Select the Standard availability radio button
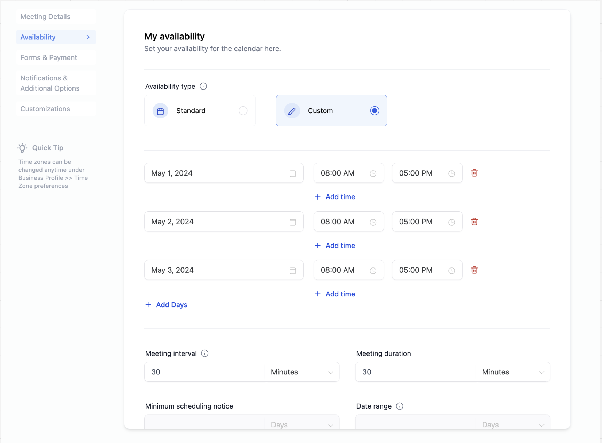This screenshot has height=443, width=602. (x=243, y=111)
